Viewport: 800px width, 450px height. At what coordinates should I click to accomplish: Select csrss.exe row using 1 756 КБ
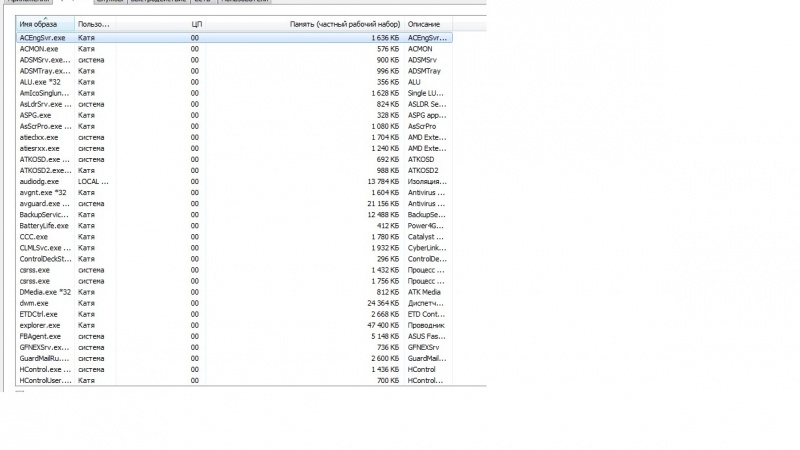234,281
